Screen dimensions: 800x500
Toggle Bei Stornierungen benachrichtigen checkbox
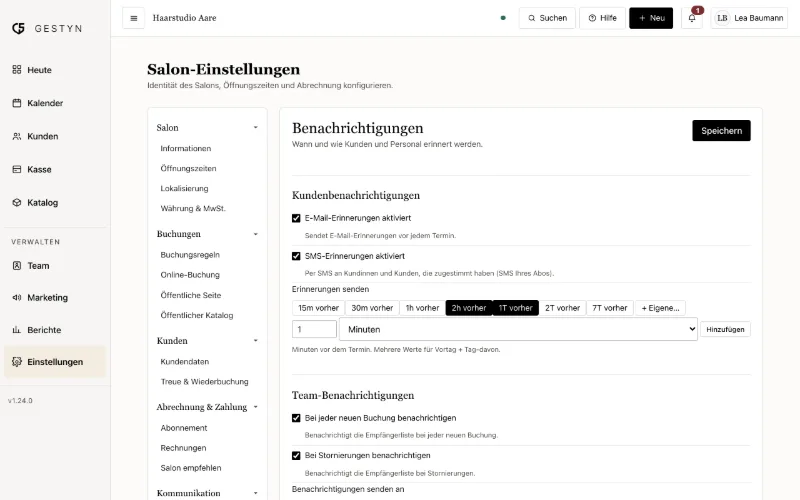point(296,455)
